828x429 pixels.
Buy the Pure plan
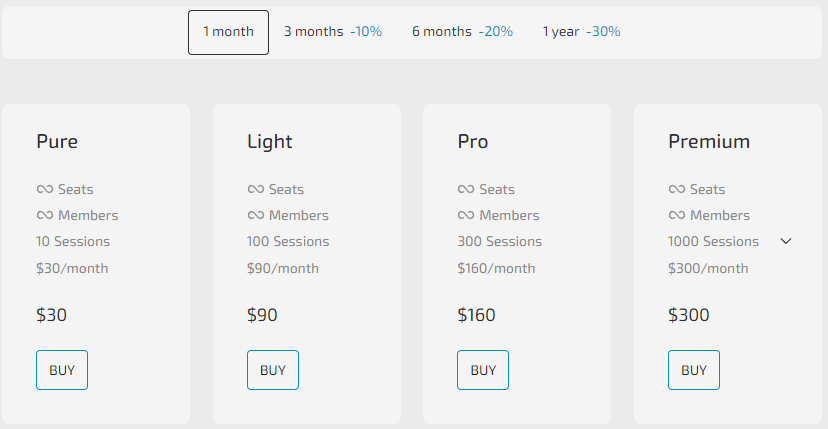tap(62, 370)
